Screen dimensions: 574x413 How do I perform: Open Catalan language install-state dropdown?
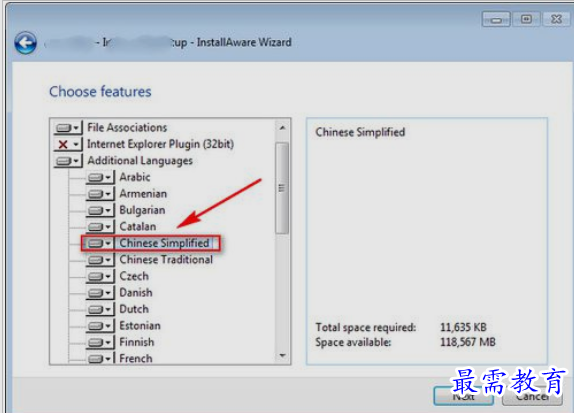[x=100, y=227]
